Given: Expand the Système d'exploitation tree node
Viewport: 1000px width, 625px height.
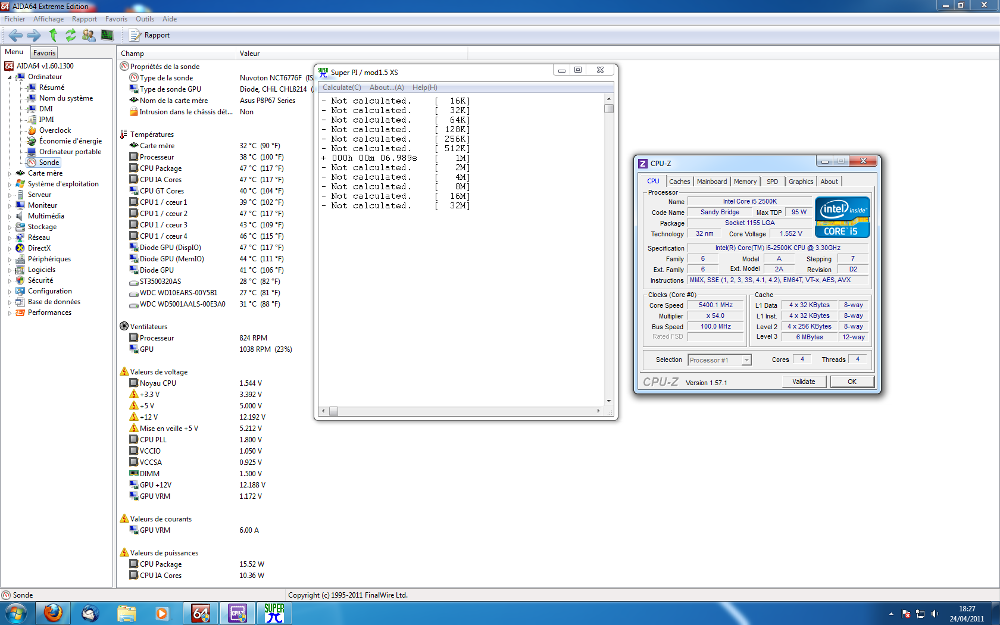Looking at the screenshot, I should coord(10,184).
